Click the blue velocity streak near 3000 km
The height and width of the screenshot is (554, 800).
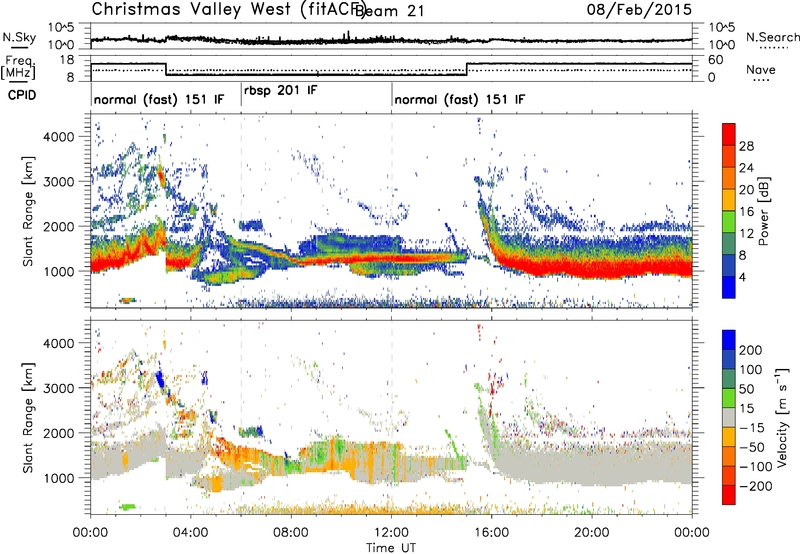pos(160,381)
